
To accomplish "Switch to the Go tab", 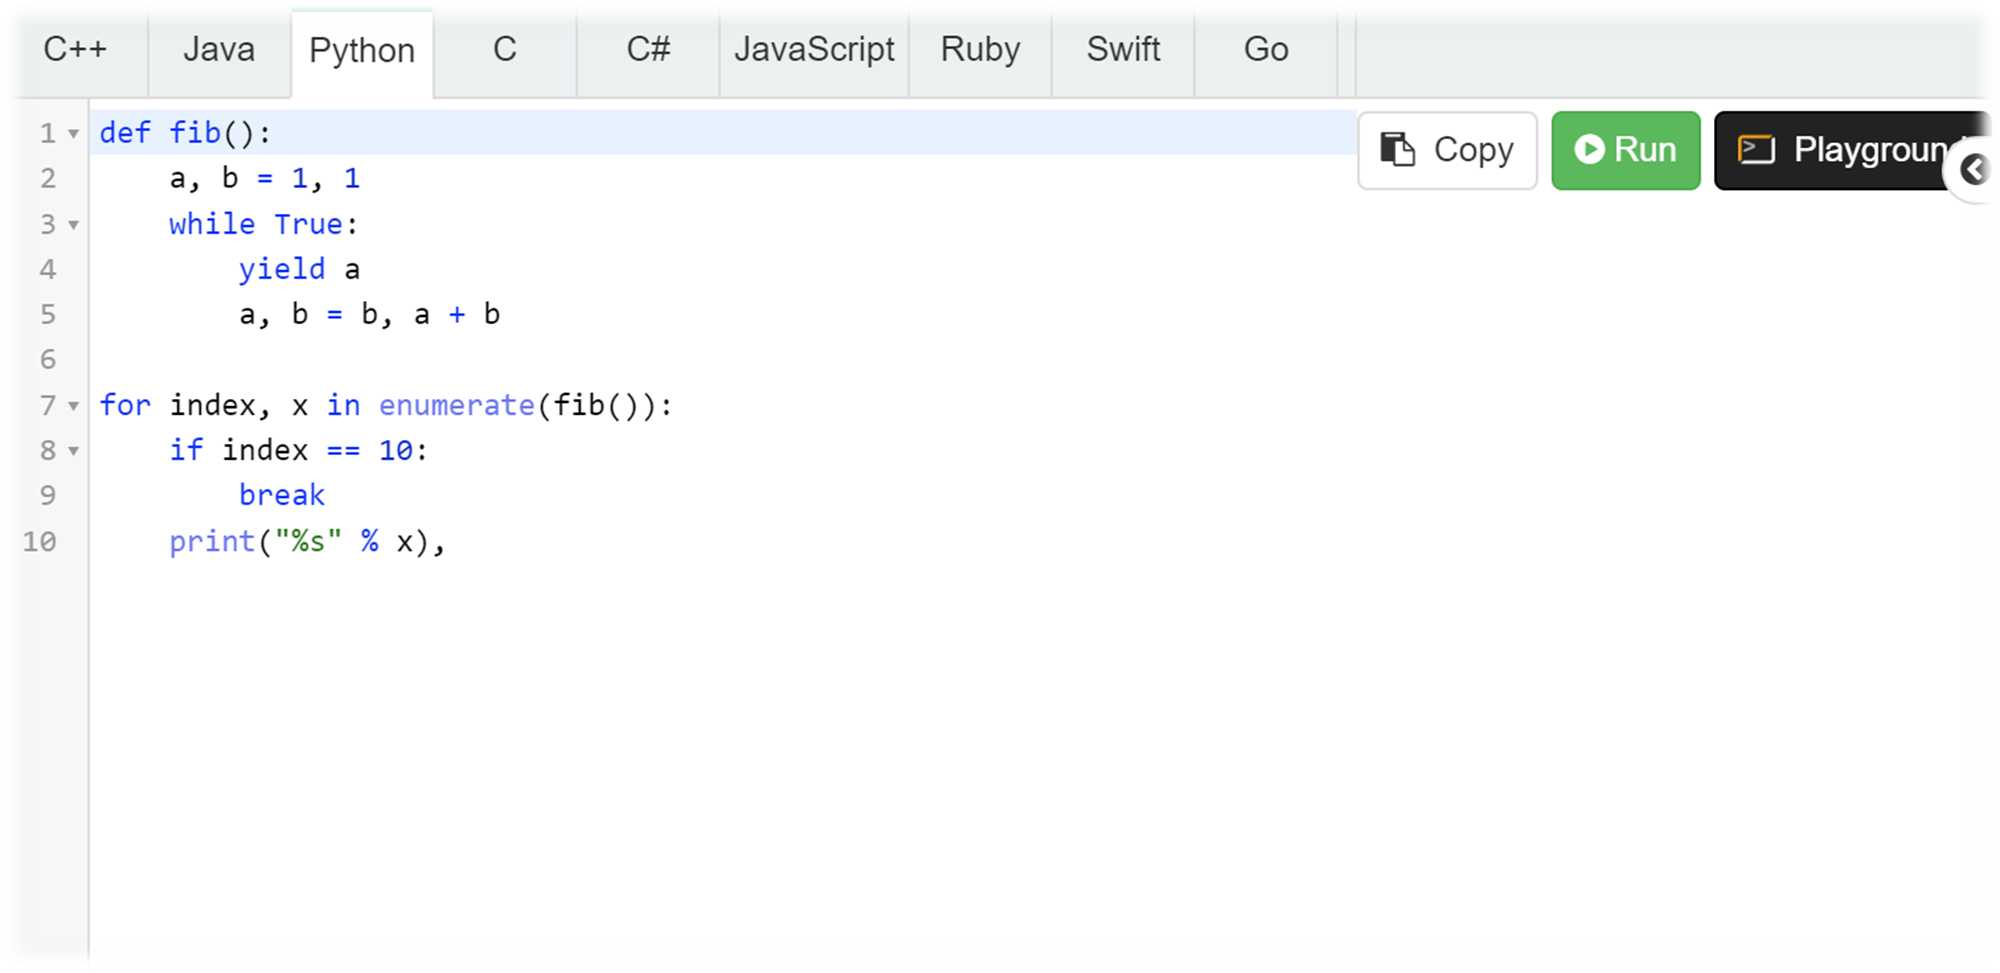I will coord(1266,50).
